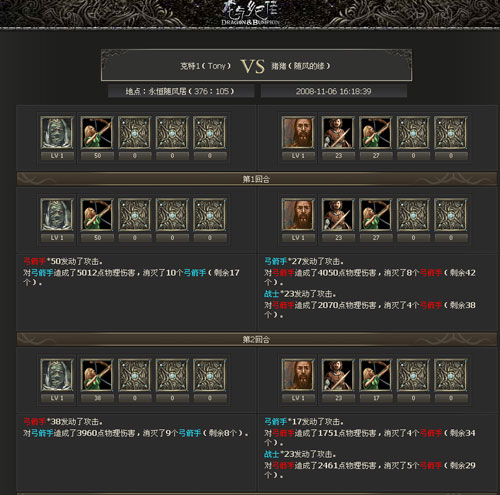
Task: Click attacker name 克特1 (Tony)
Action: point(205,66)
